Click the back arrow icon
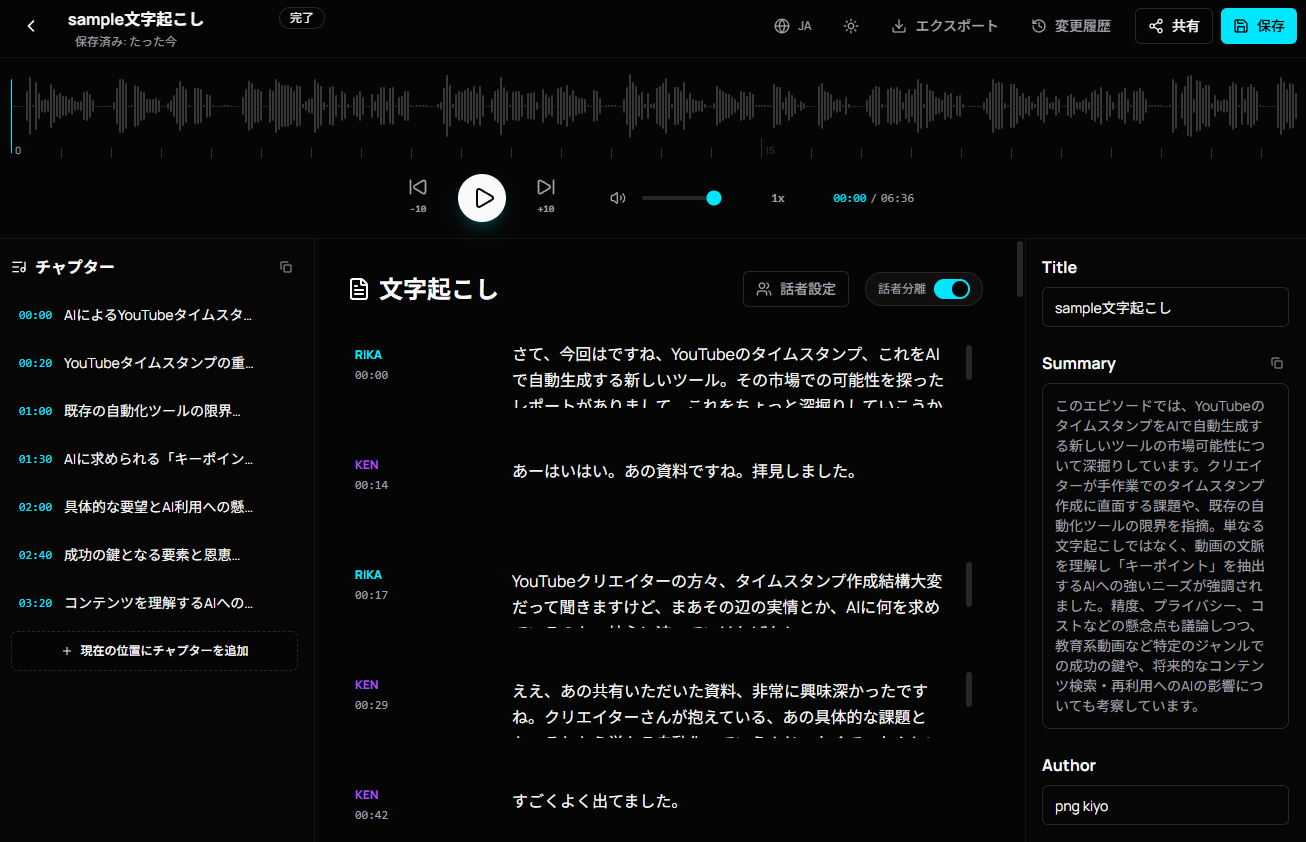The image size is (1306, 842). click(x=31, y=26)
